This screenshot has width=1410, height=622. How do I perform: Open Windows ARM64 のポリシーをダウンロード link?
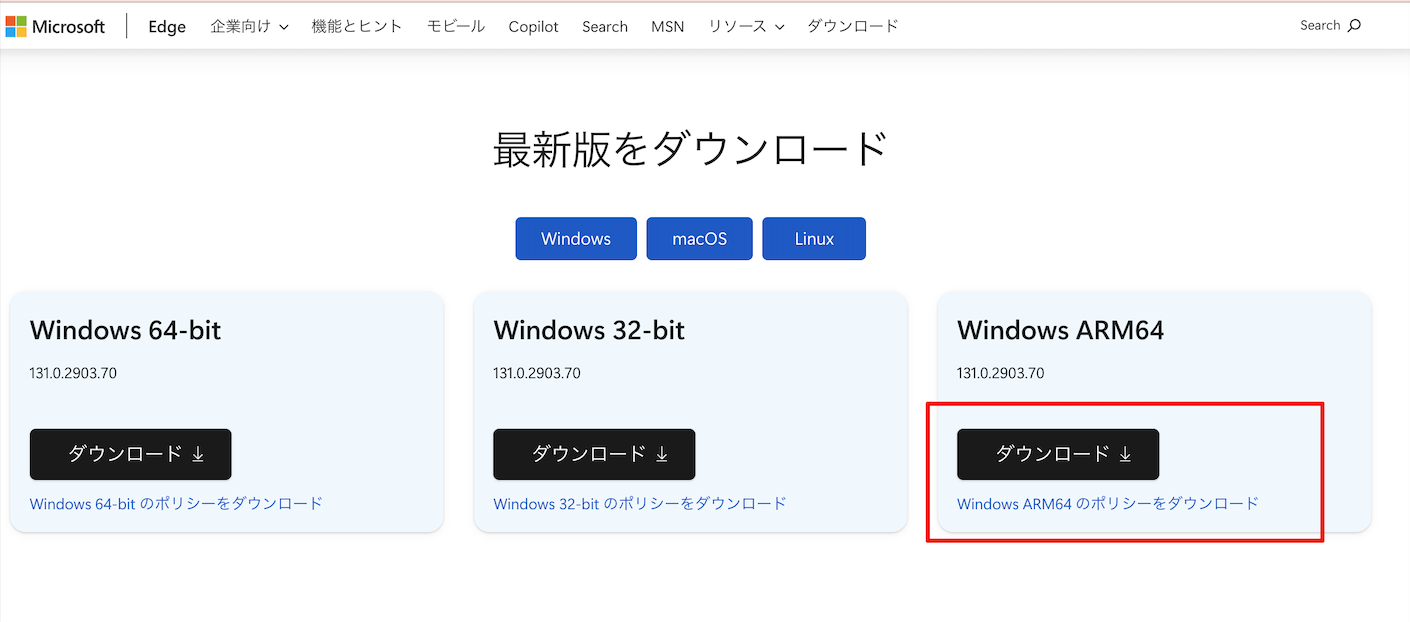pyautogui.click(x=1108, y=504)
